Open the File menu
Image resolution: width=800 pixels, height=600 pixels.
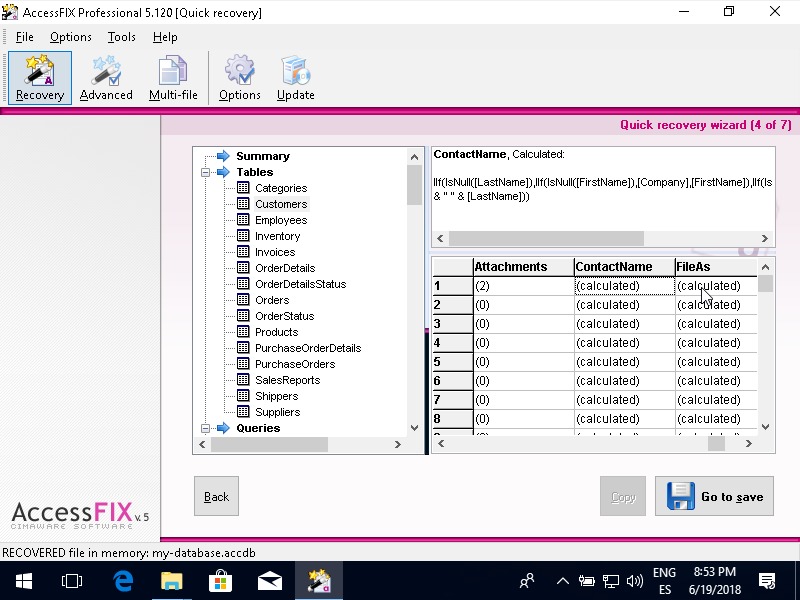(24, 37)
